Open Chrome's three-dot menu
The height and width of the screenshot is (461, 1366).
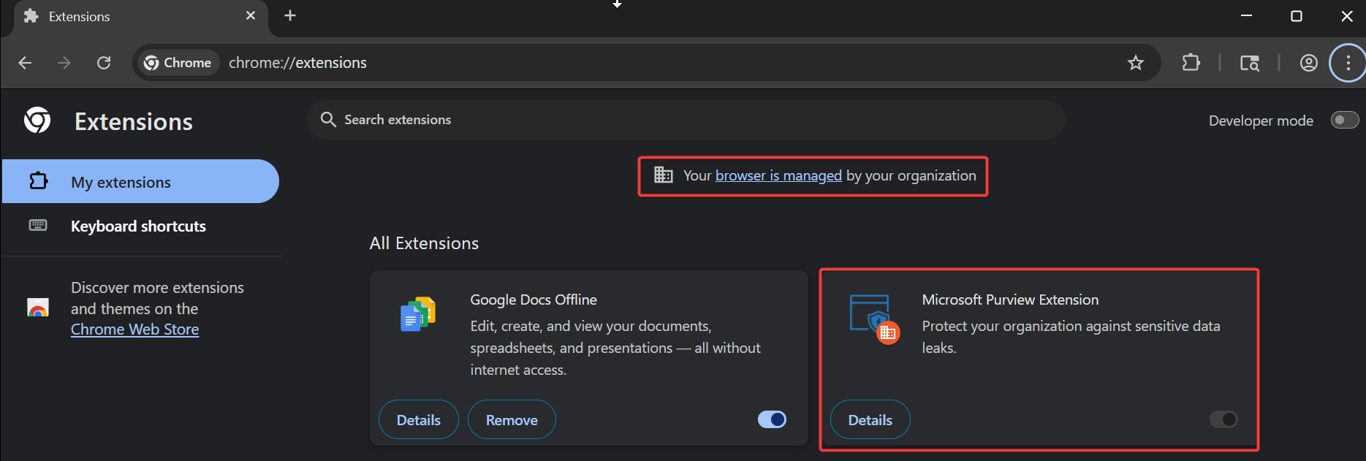pyautogui.click(x=1347, y=63)
